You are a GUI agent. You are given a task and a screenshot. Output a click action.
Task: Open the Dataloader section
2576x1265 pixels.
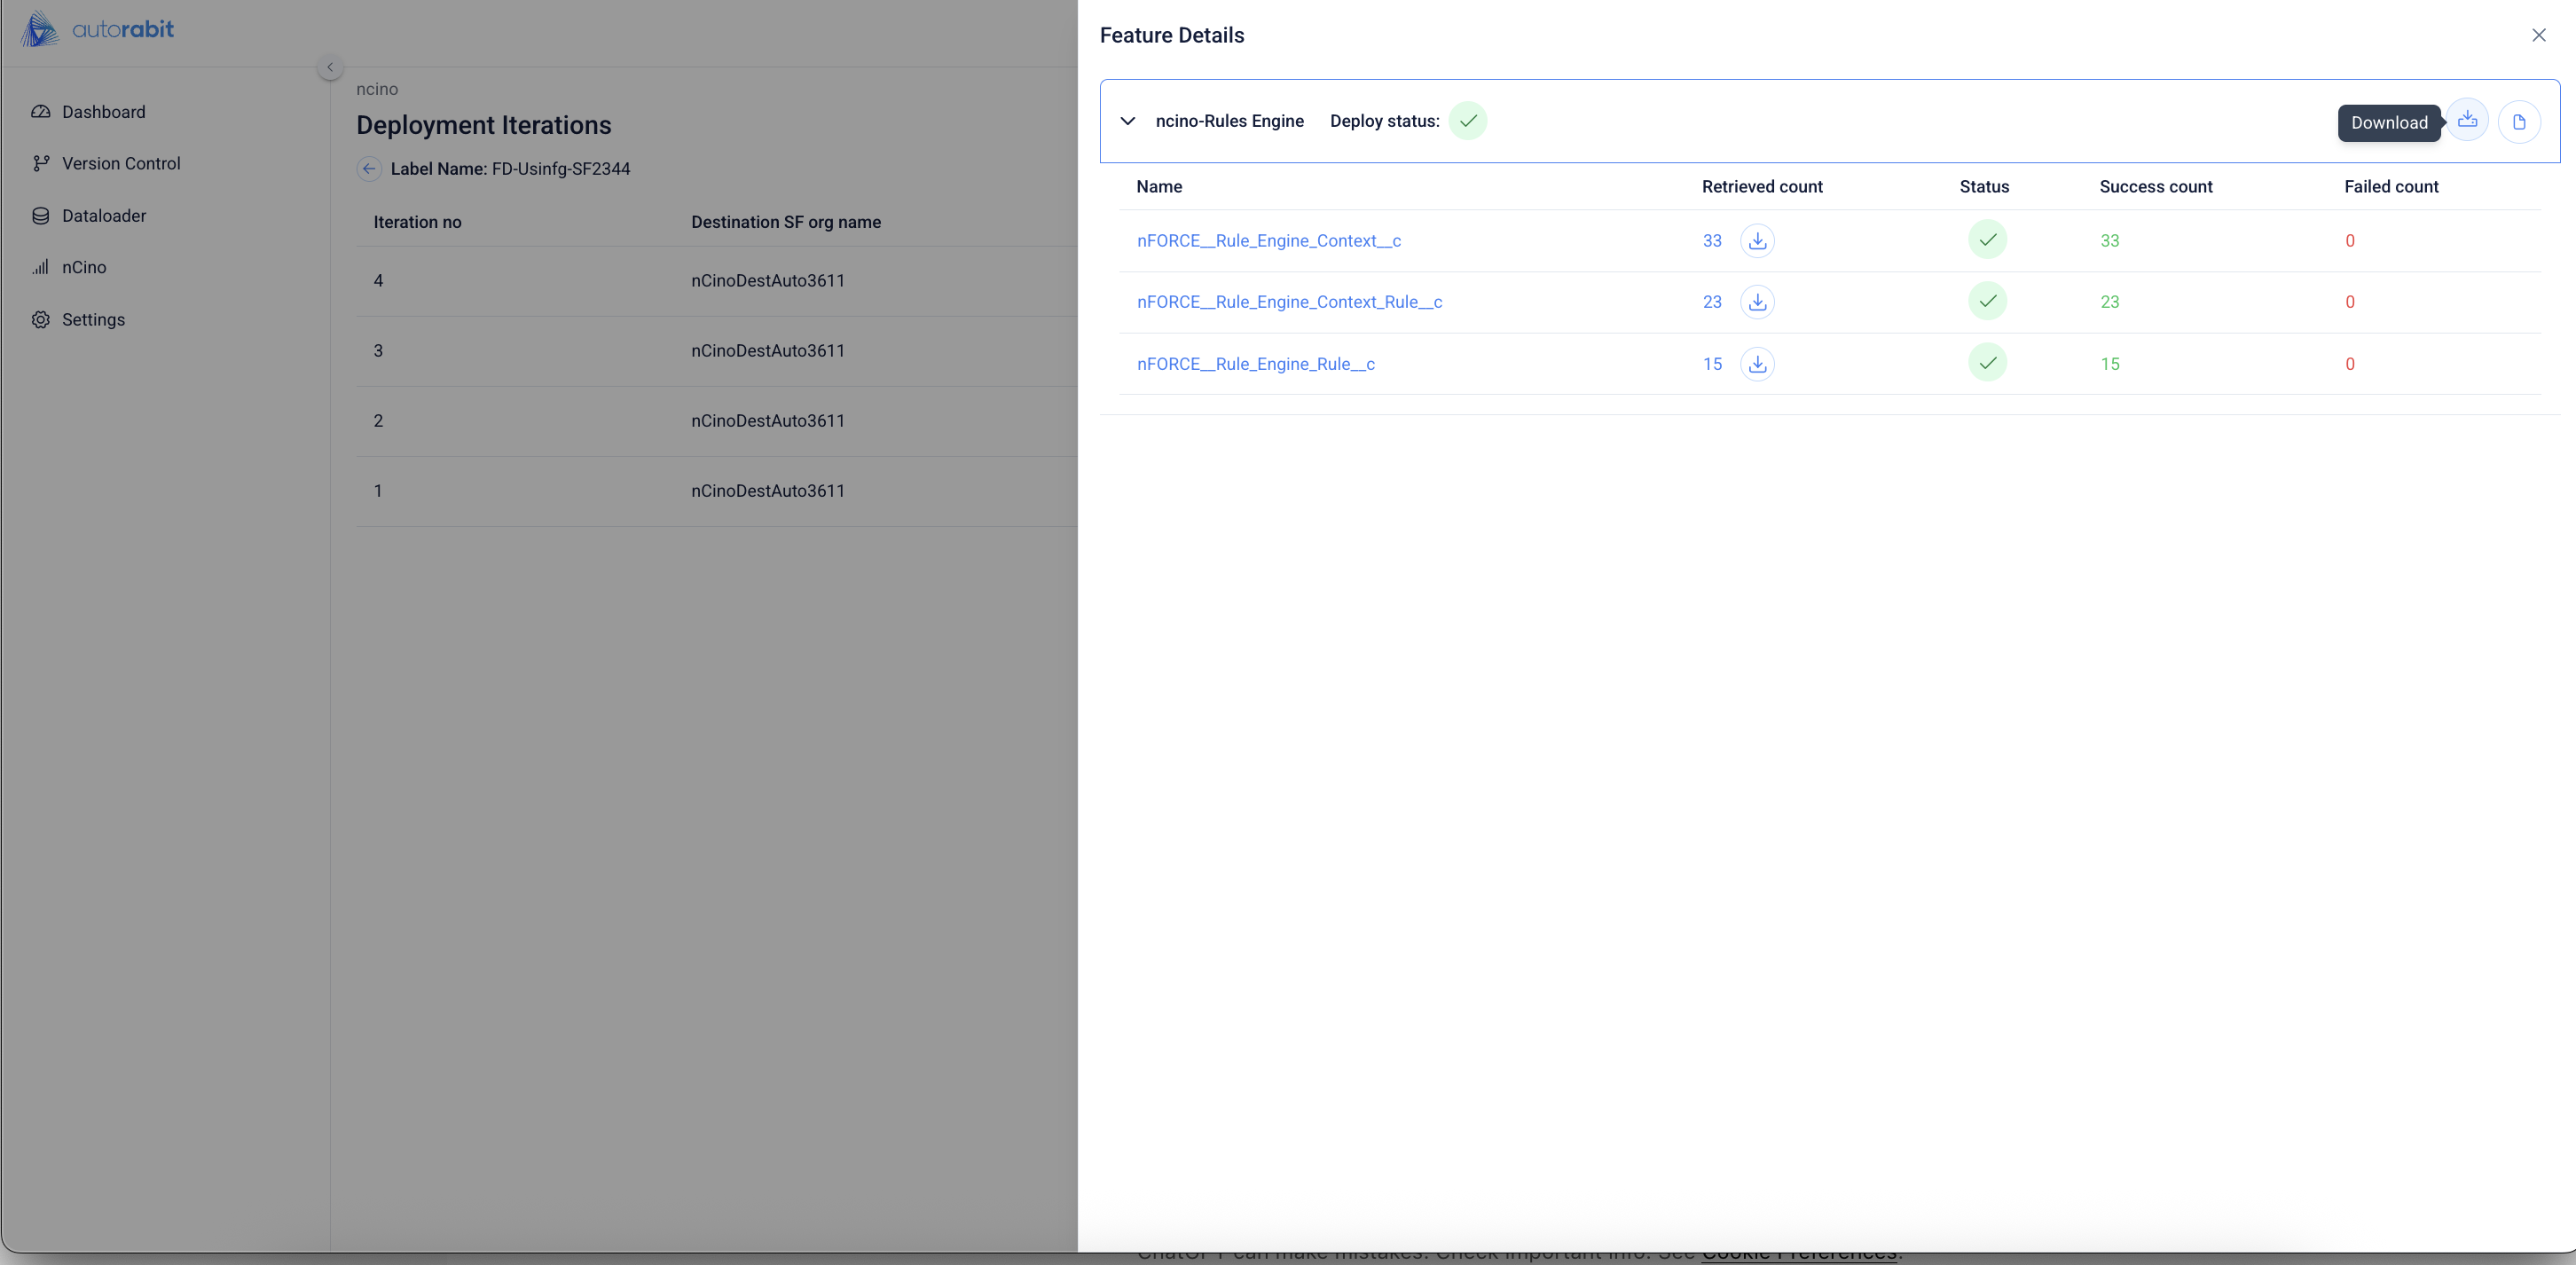(104, 216)
